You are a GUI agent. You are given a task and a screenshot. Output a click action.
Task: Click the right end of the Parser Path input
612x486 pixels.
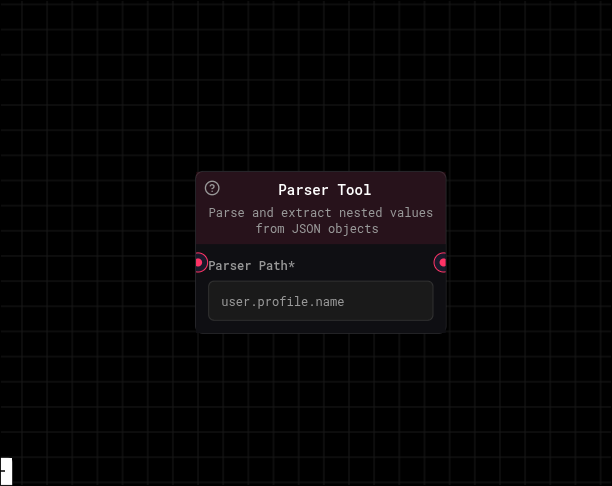pyautogui.click(x=420, y=301)
